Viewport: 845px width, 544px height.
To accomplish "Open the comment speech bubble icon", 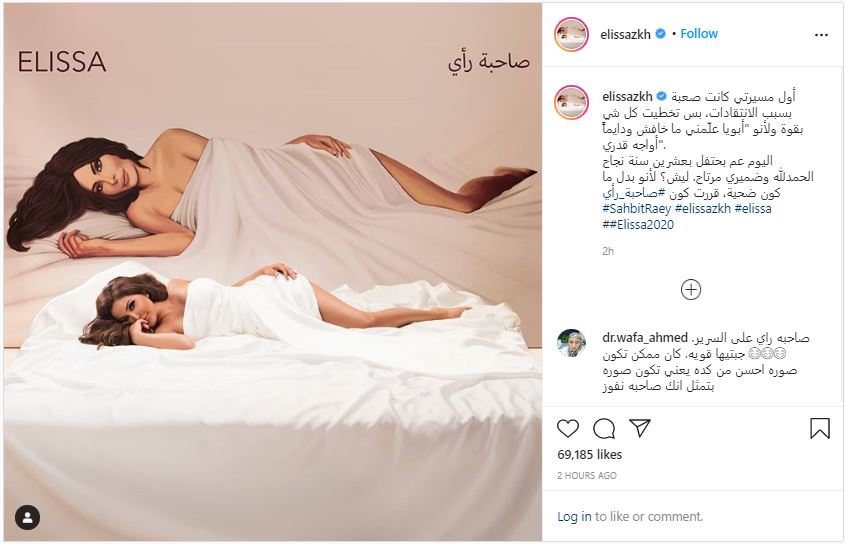I will coord(604,429).
